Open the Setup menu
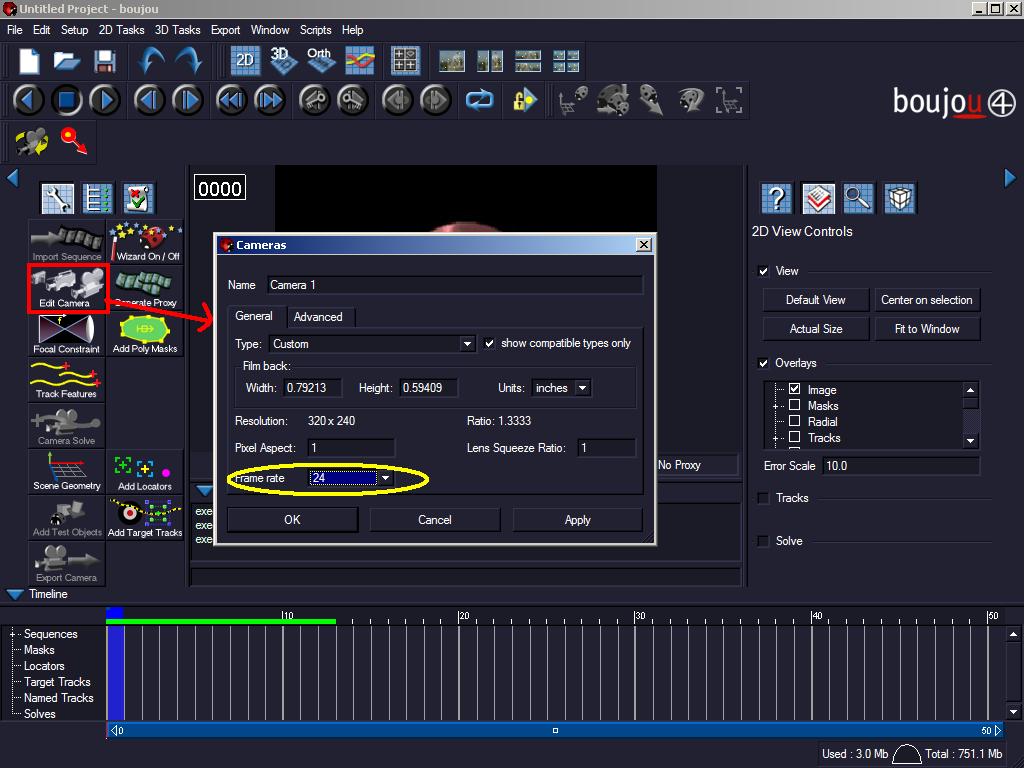 tap(74, 30)
